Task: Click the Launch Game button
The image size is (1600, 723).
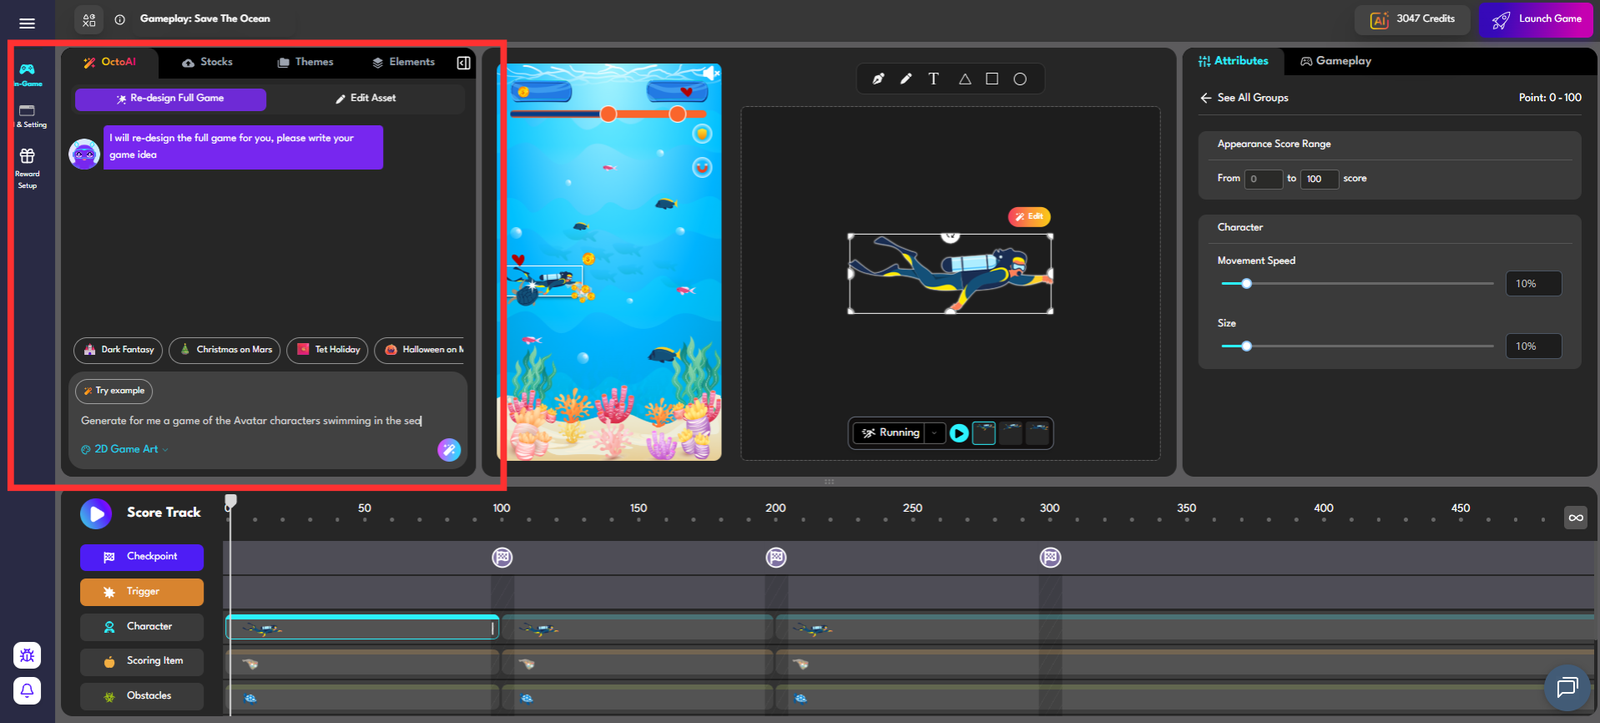Action: [1536, 19]
